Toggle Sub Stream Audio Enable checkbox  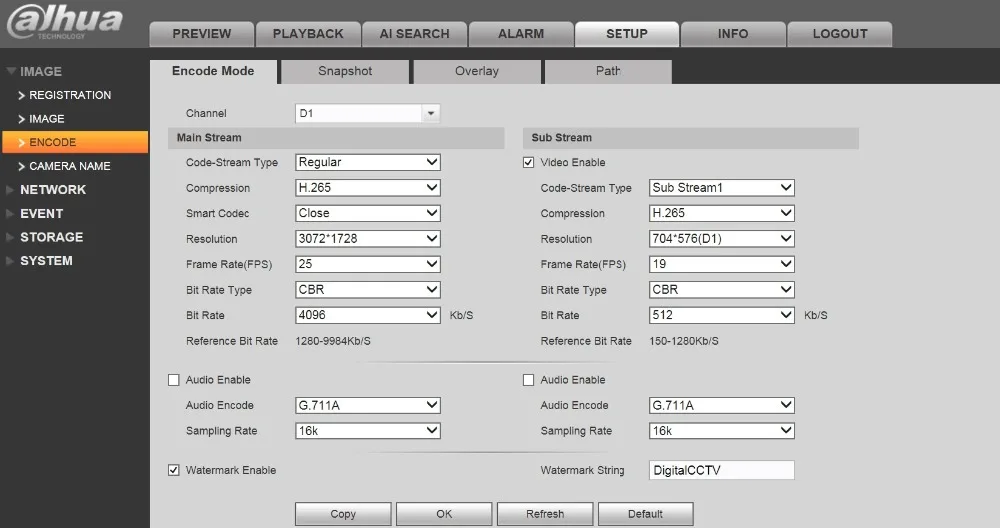(x=528, y=380)
